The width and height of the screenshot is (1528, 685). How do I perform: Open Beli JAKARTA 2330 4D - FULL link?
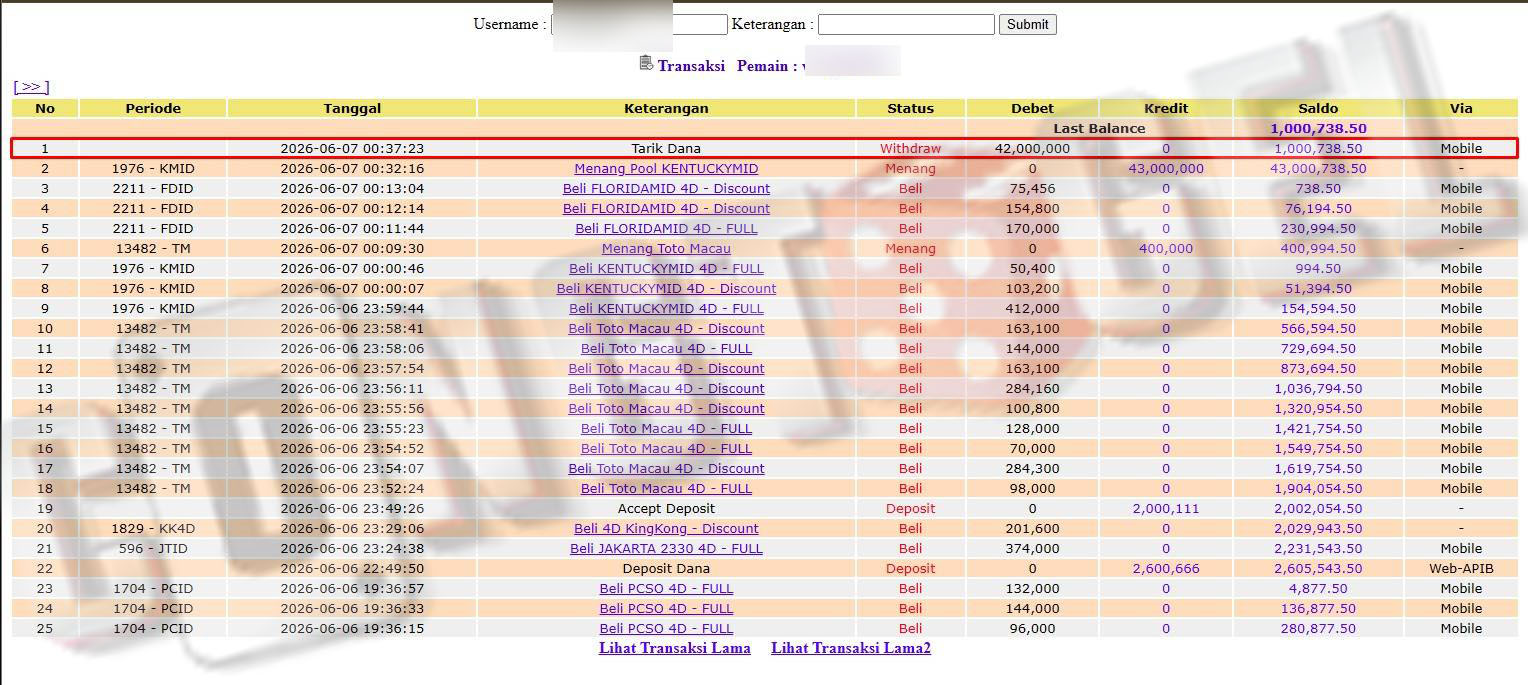tap(666, 548)
